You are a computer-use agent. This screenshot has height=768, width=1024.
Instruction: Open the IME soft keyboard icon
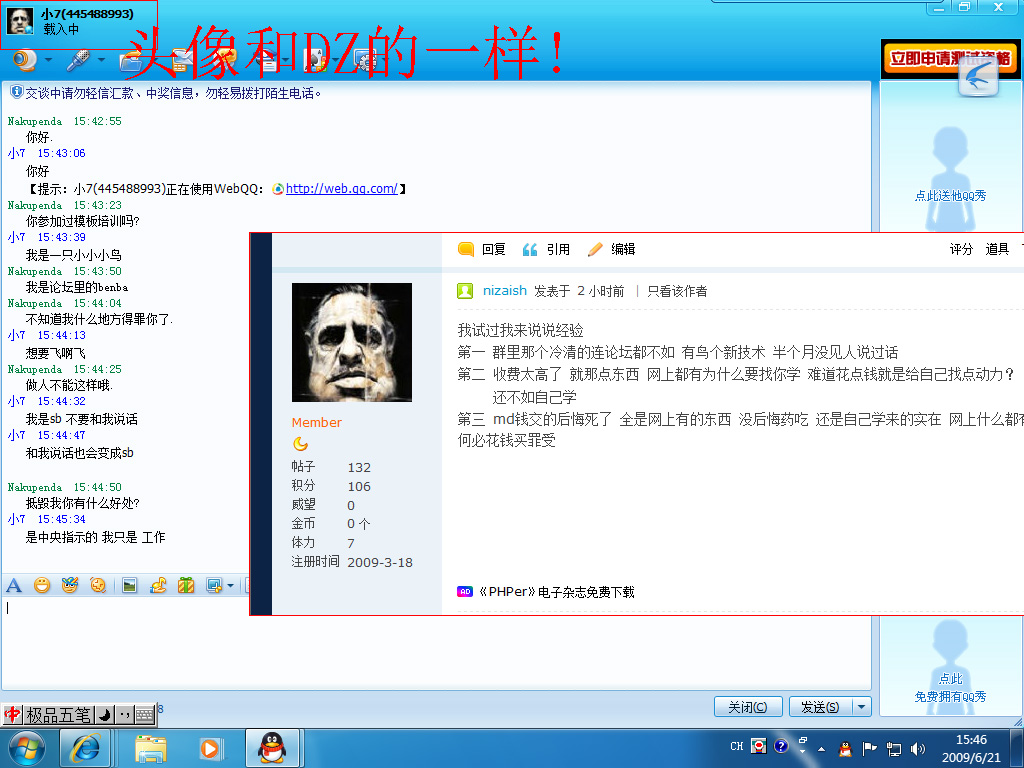[x=144, y=716]
